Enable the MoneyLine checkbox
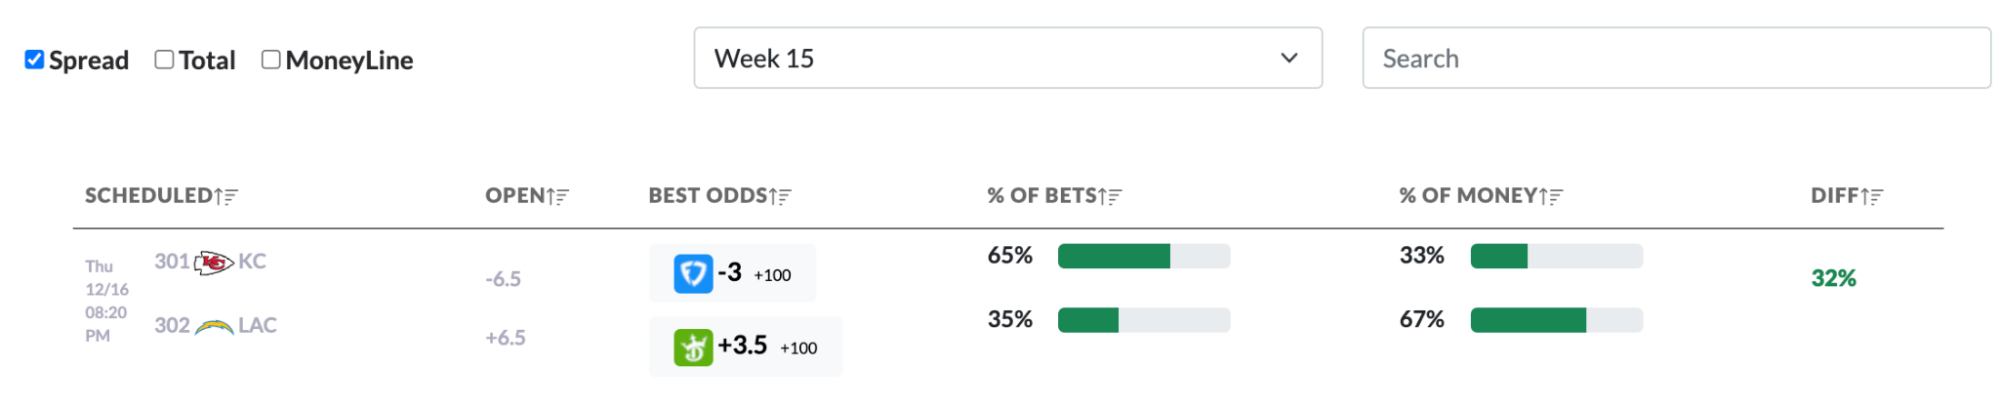1999x413 pixels. click(x=271, y=59)
